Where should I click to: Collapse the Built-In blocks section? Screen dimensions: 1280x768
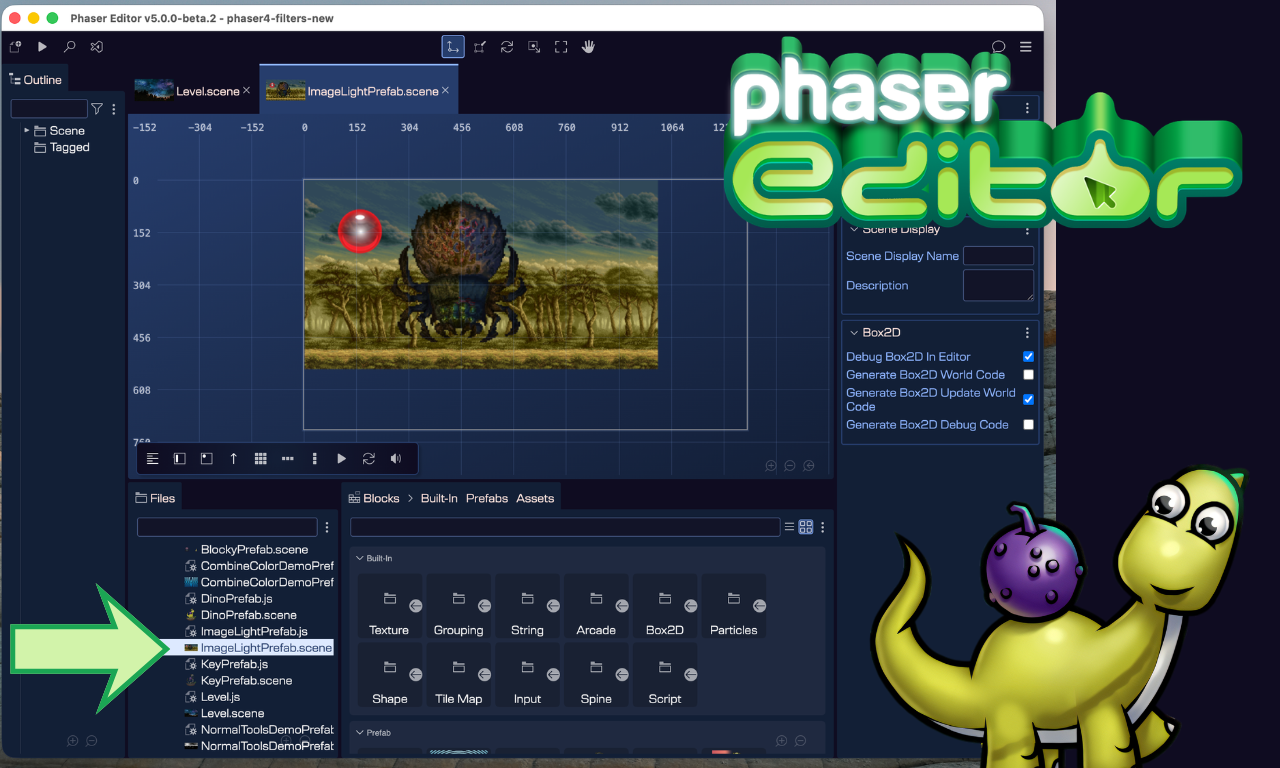tap(360, 558)
